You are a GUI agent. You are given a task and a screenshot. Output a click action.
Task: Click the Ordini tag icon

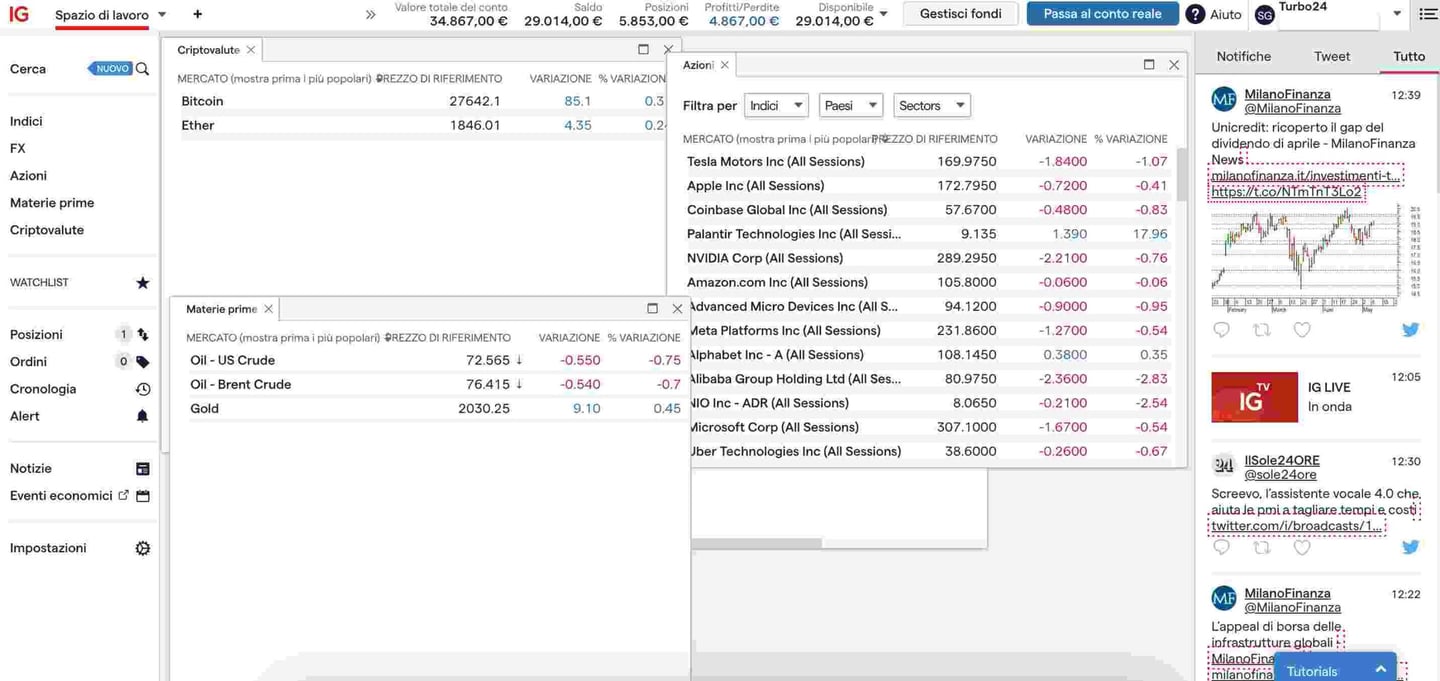[x=142, y=362]
